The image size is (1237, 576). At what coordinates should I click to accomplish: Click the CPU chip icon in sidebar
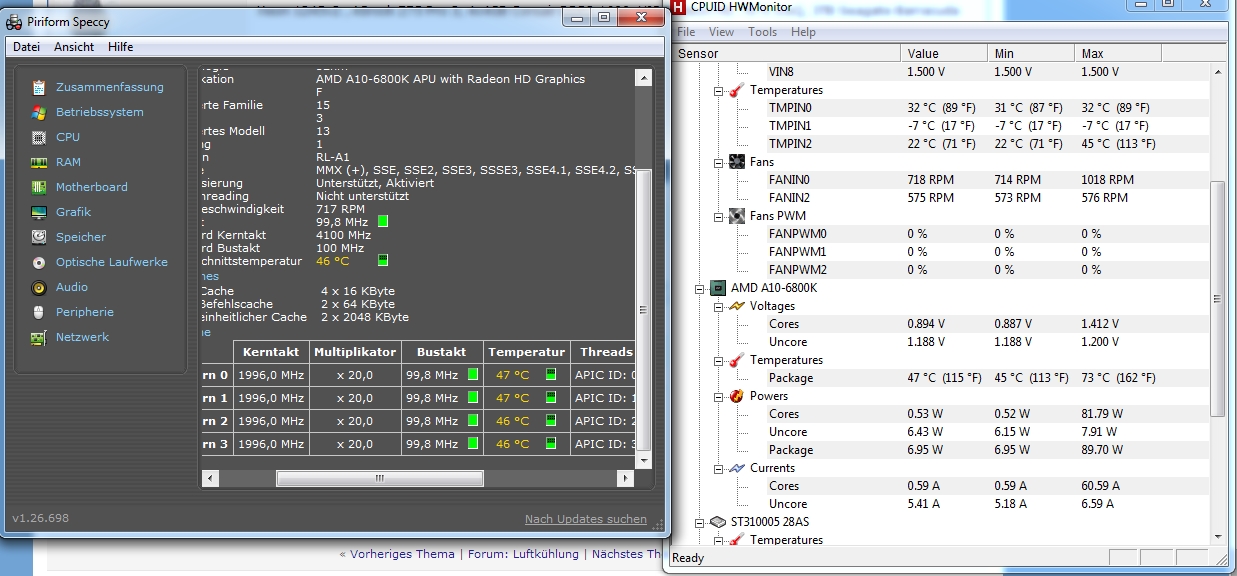pos(39,137)
